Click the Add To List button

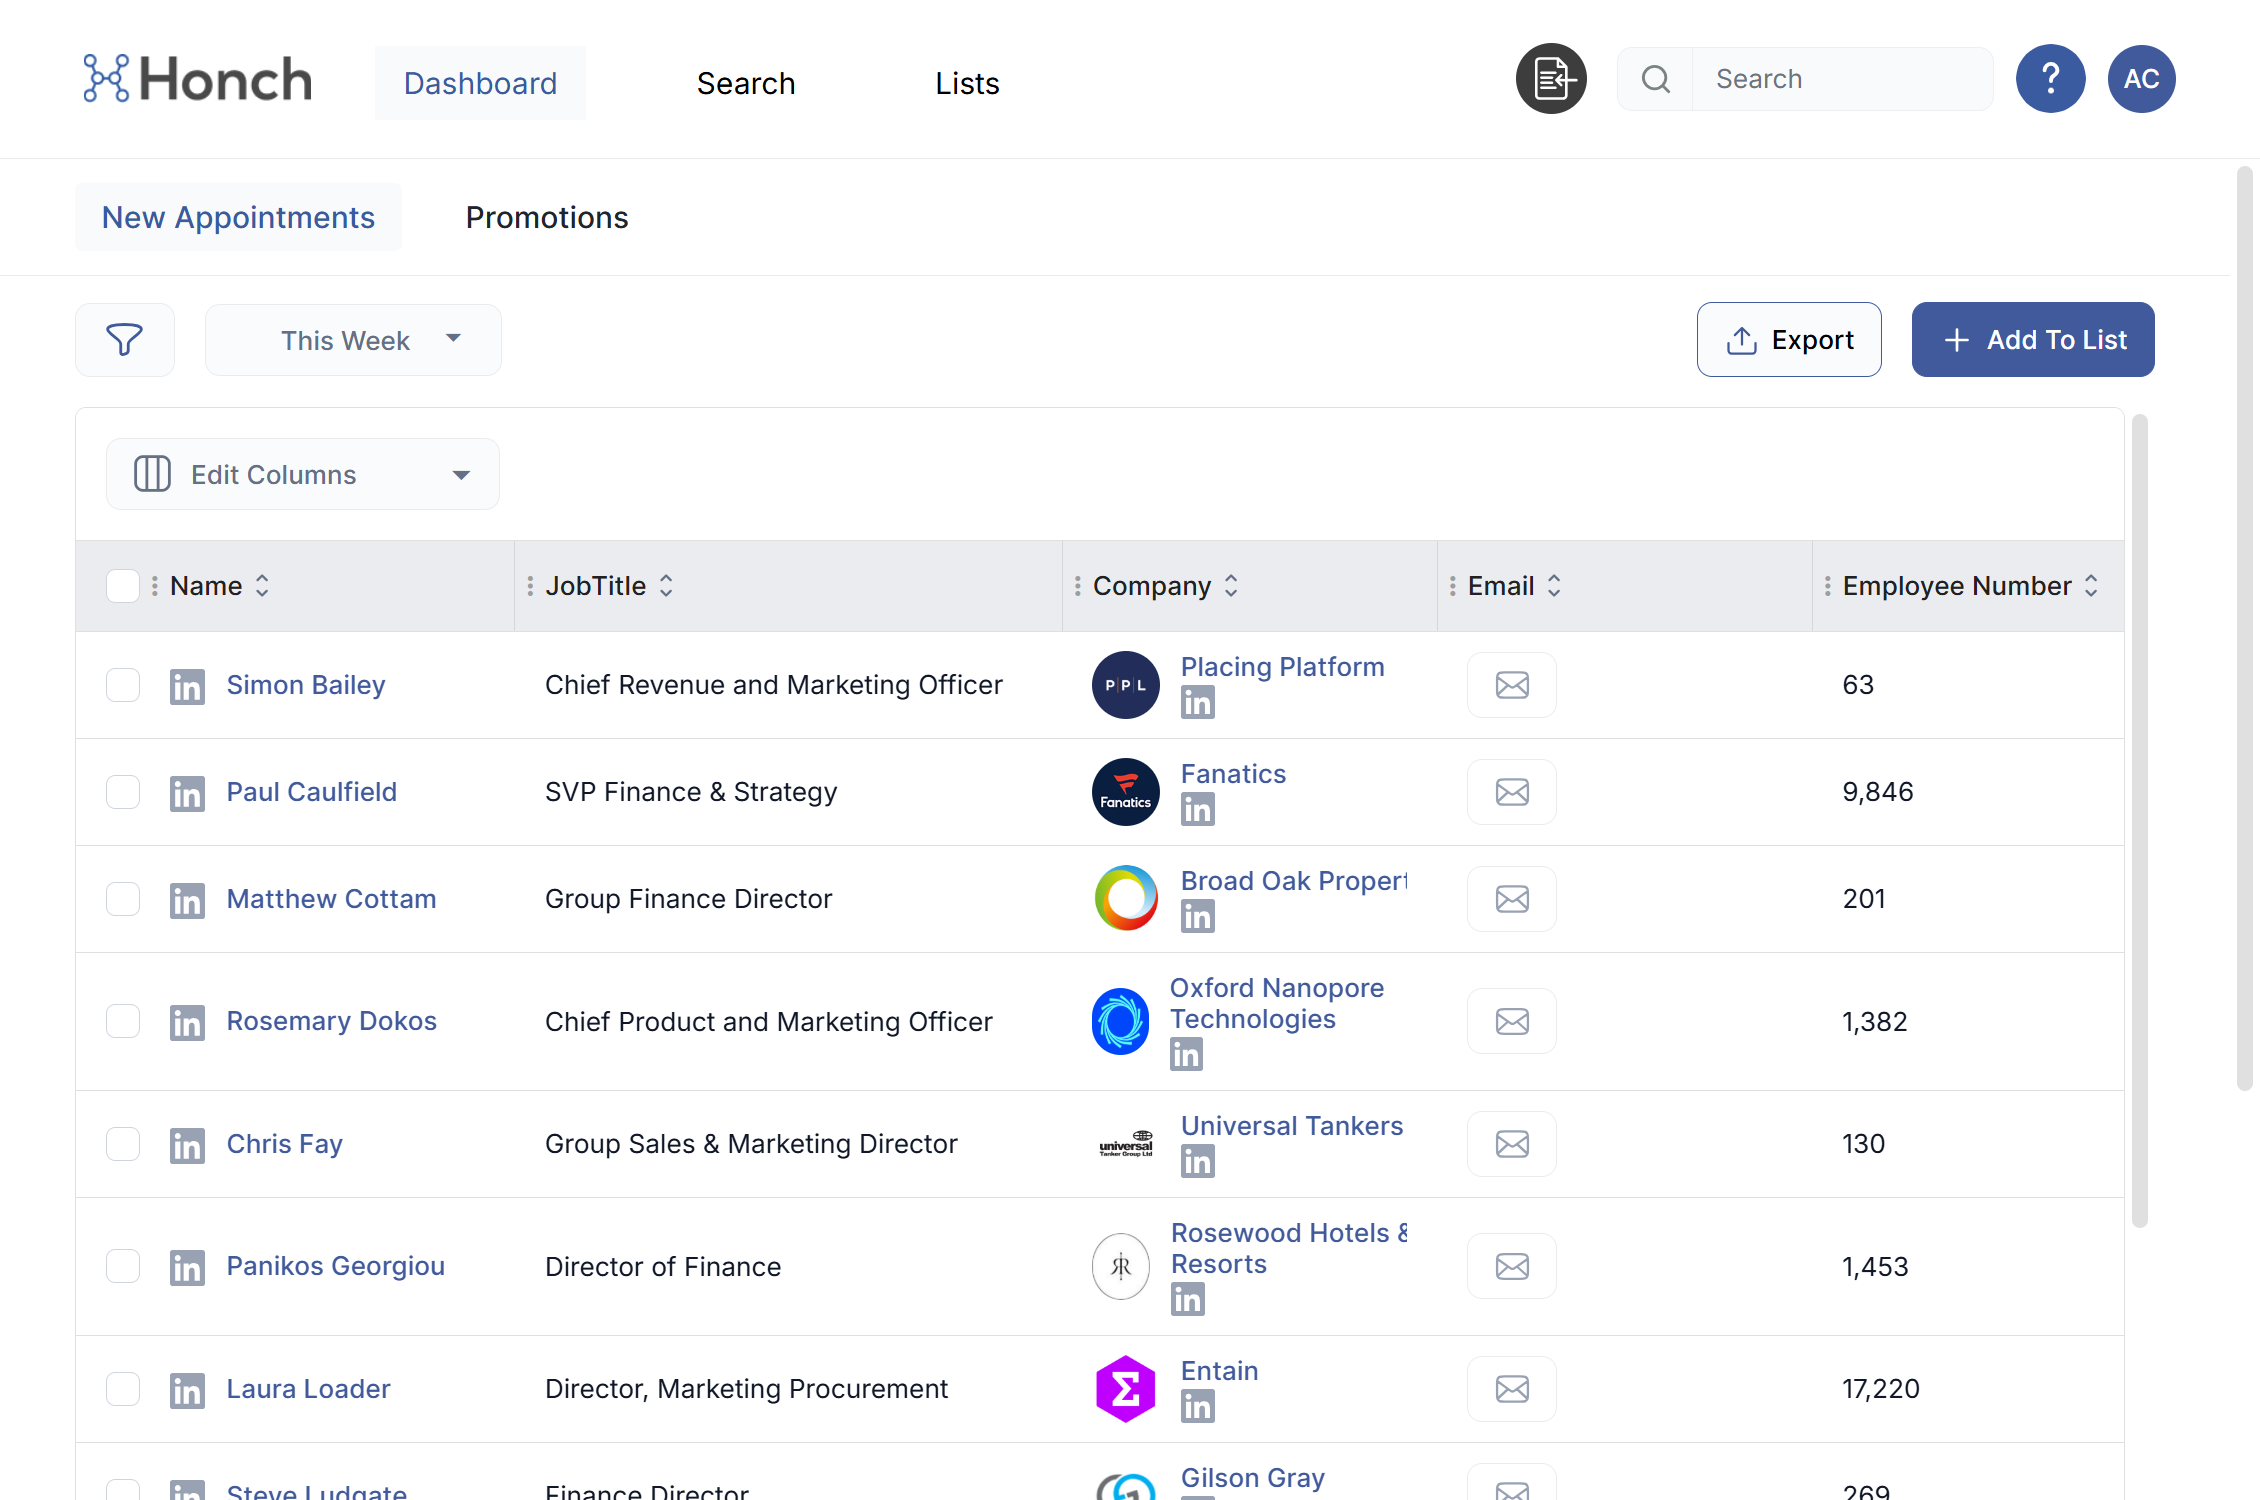coord(2032,340)
